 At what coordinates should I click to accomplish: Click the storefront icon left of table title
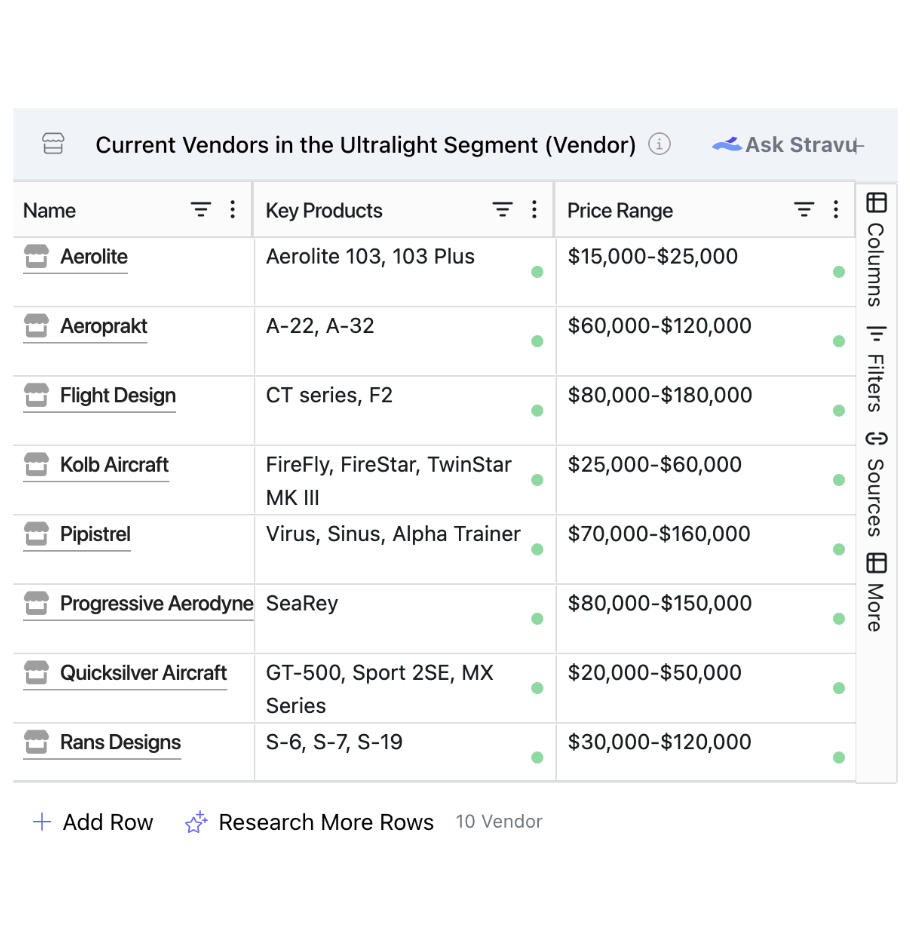click(53, 144)
